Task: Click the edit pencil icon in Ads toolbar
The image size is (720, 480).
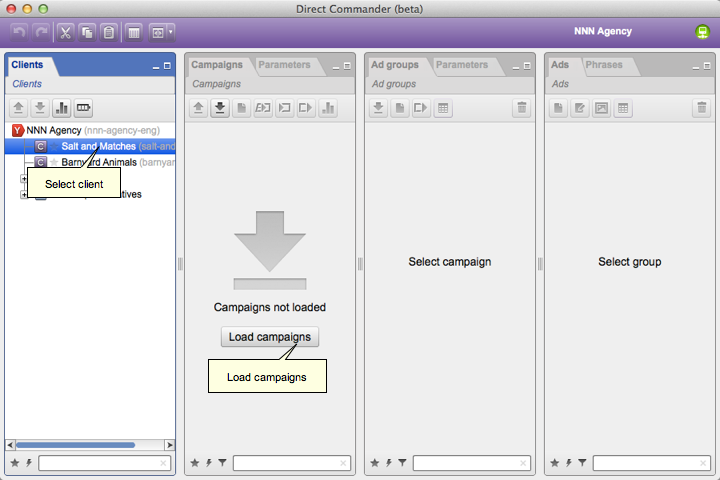Action: pyautogui.click(x=580, y=108)
